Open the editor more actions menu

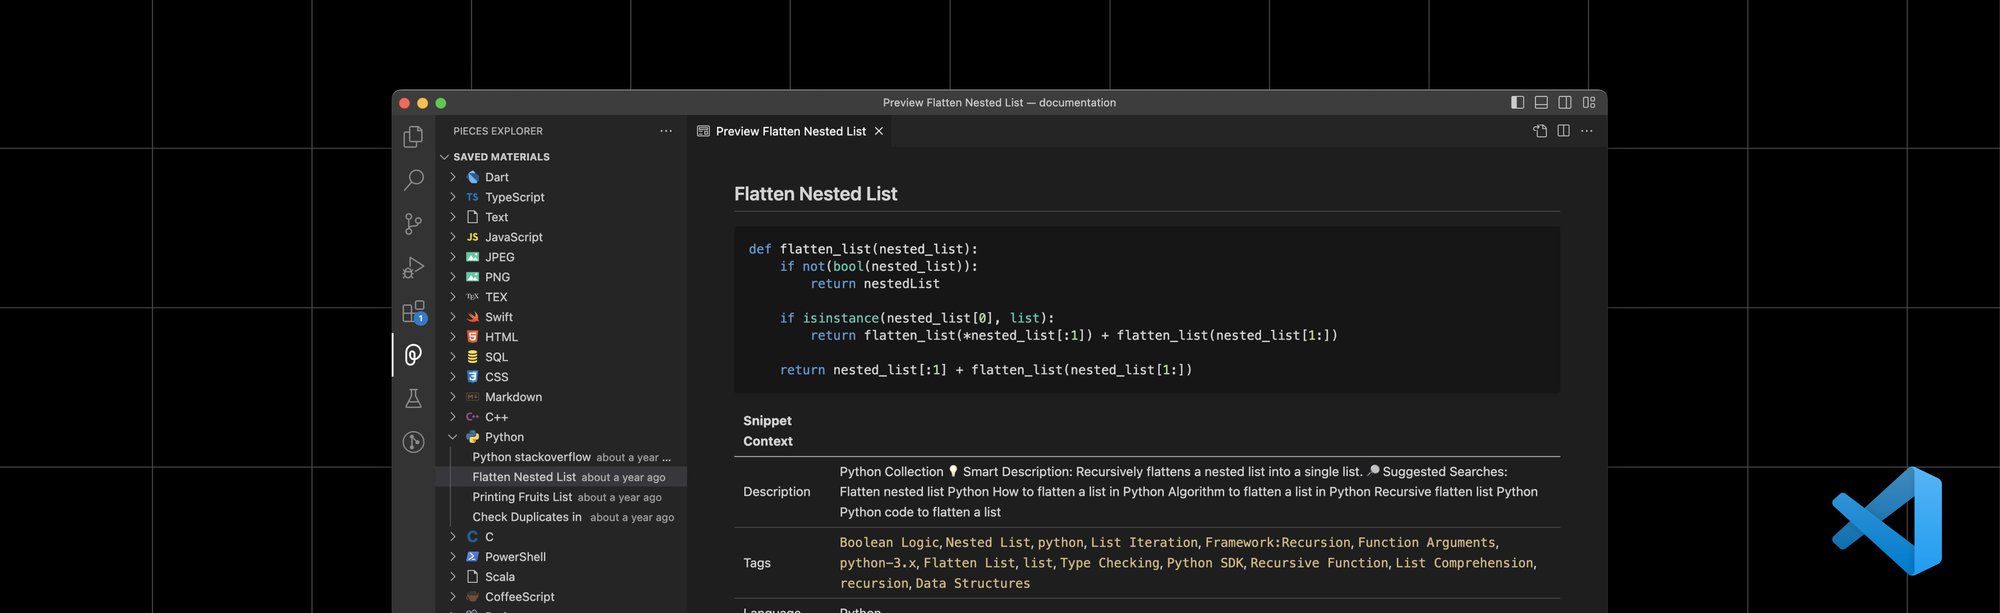tap(1587, 131)
